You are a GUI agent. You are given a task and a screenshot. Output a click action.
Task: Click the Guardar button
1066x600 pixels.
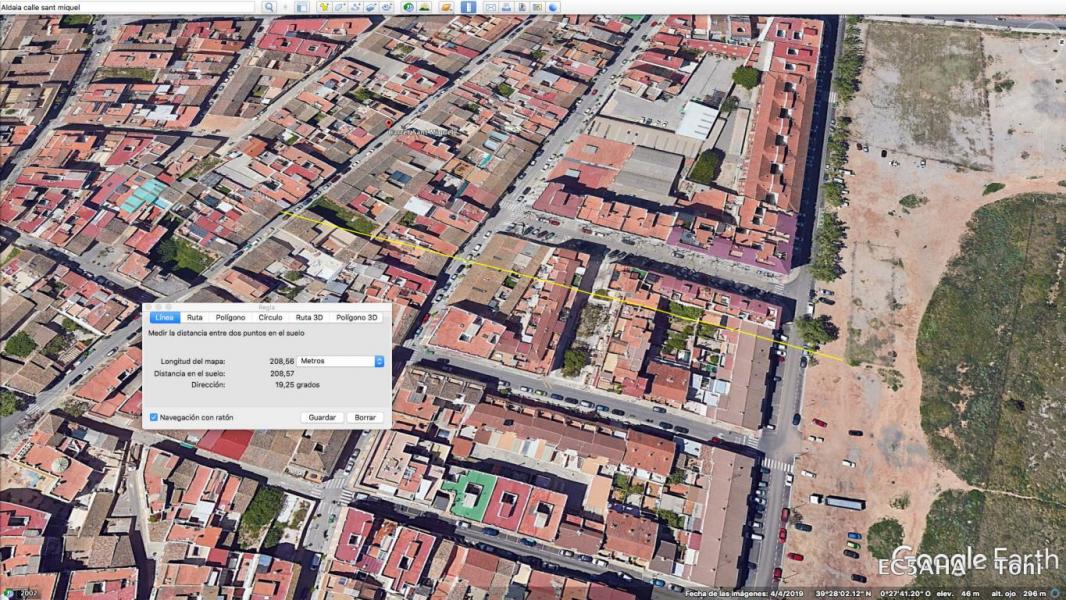click(x=322, y=417)
